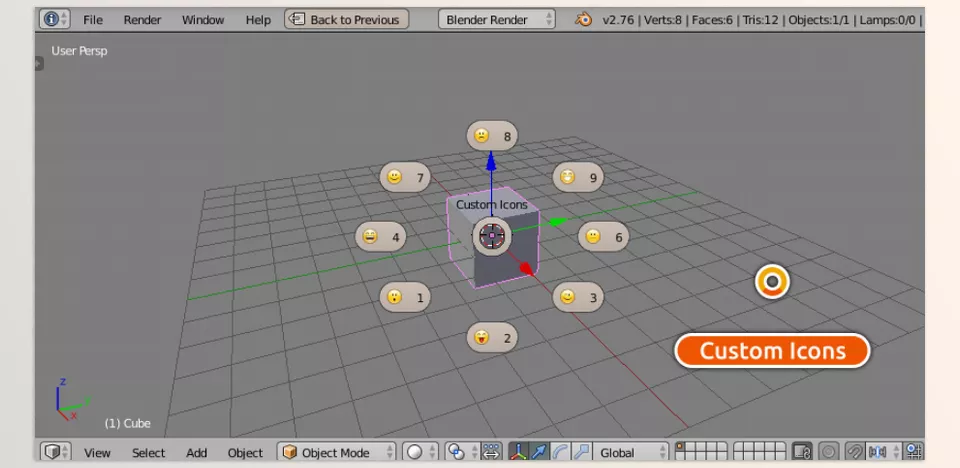Click the "User Persp" viewport label
This screenshot has height=468, width=960.
click(79, 51)
